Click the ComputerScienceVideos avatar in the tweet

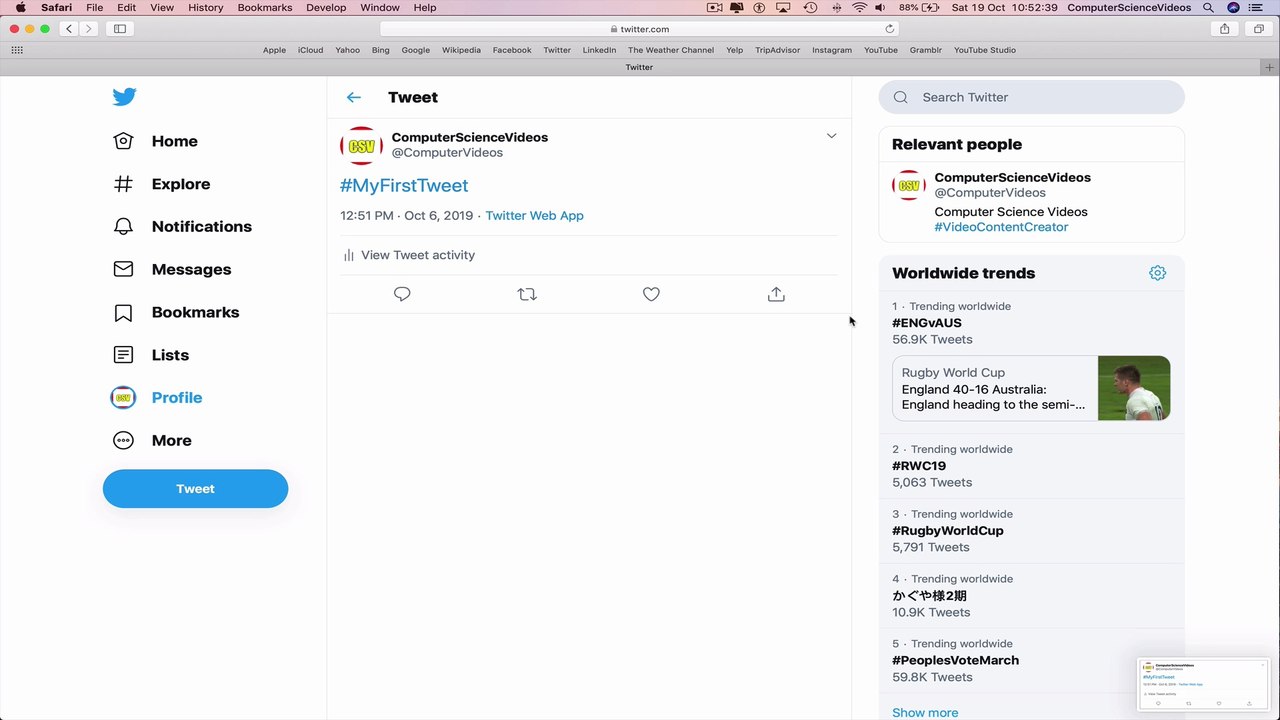pyautogui.click(x=361, y=145)
